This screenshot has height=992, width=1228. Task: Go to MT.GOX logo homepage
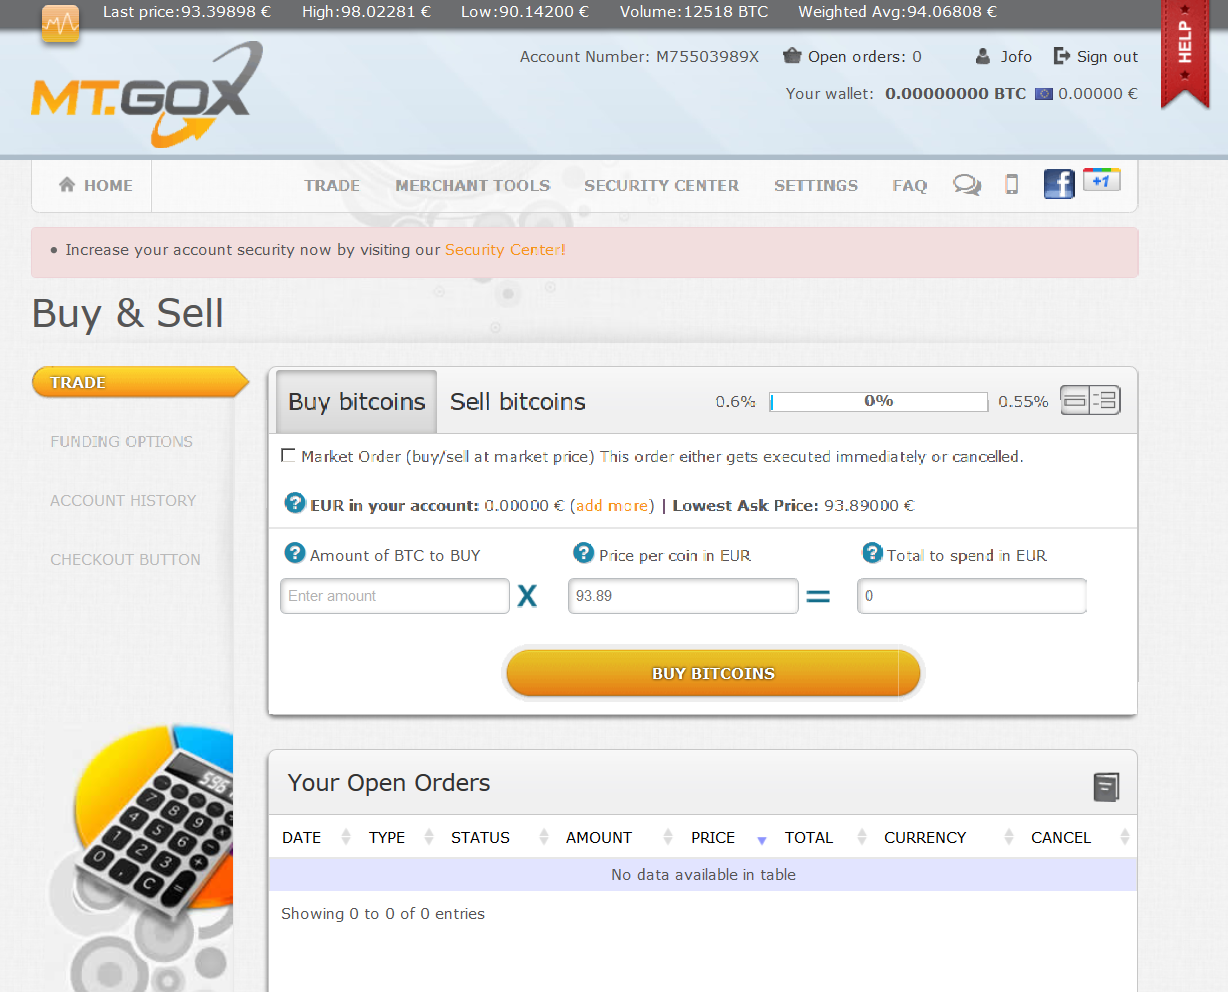click(147, 96)
